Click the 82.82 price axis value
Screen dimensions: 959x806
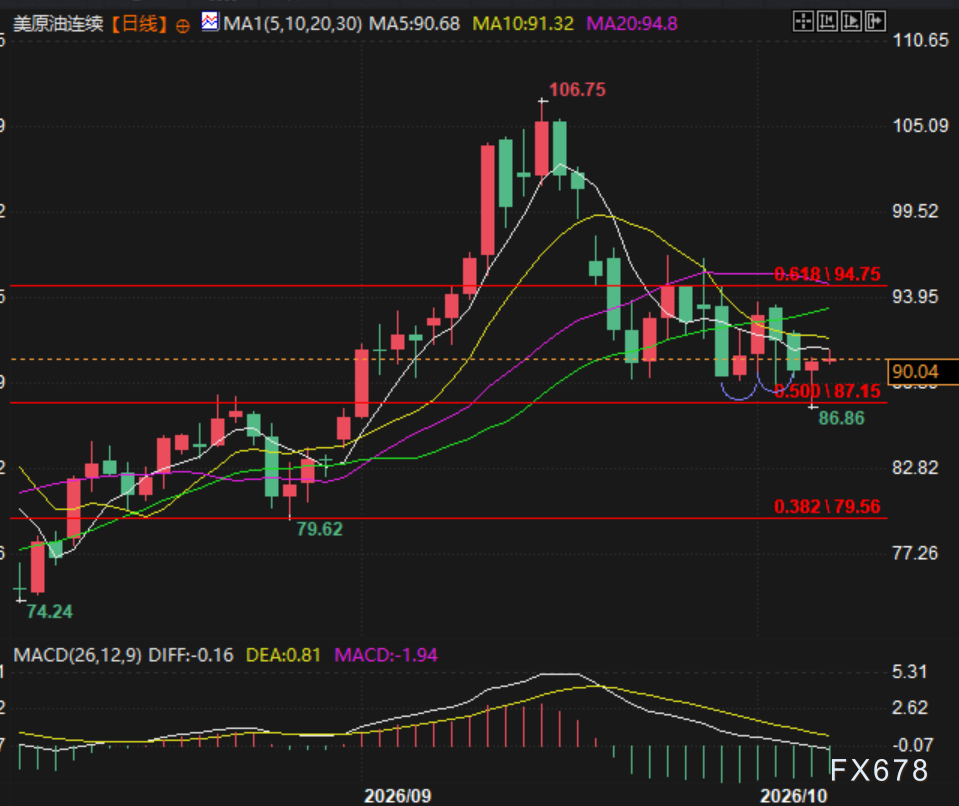pos(915,468)
